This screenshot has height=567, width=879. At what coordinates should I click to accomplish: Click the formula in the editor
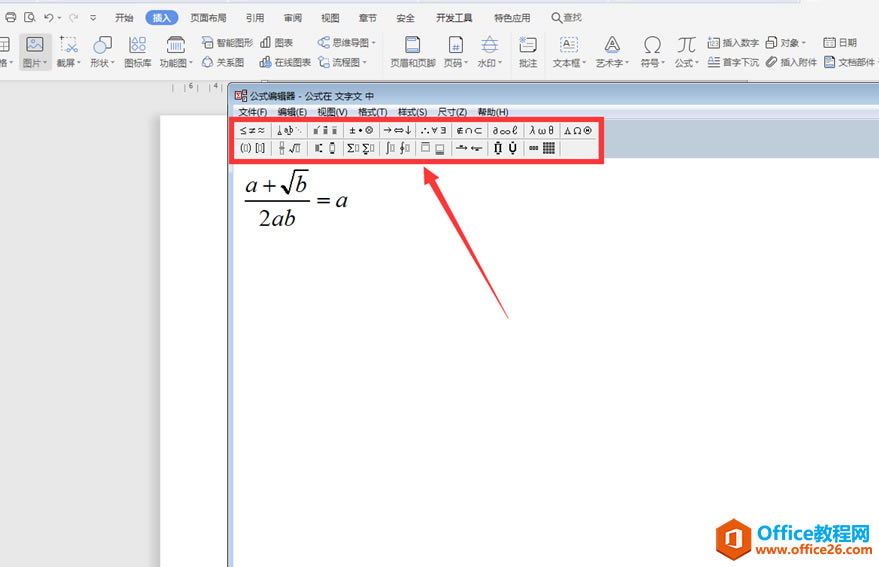(x=296, y=199)
